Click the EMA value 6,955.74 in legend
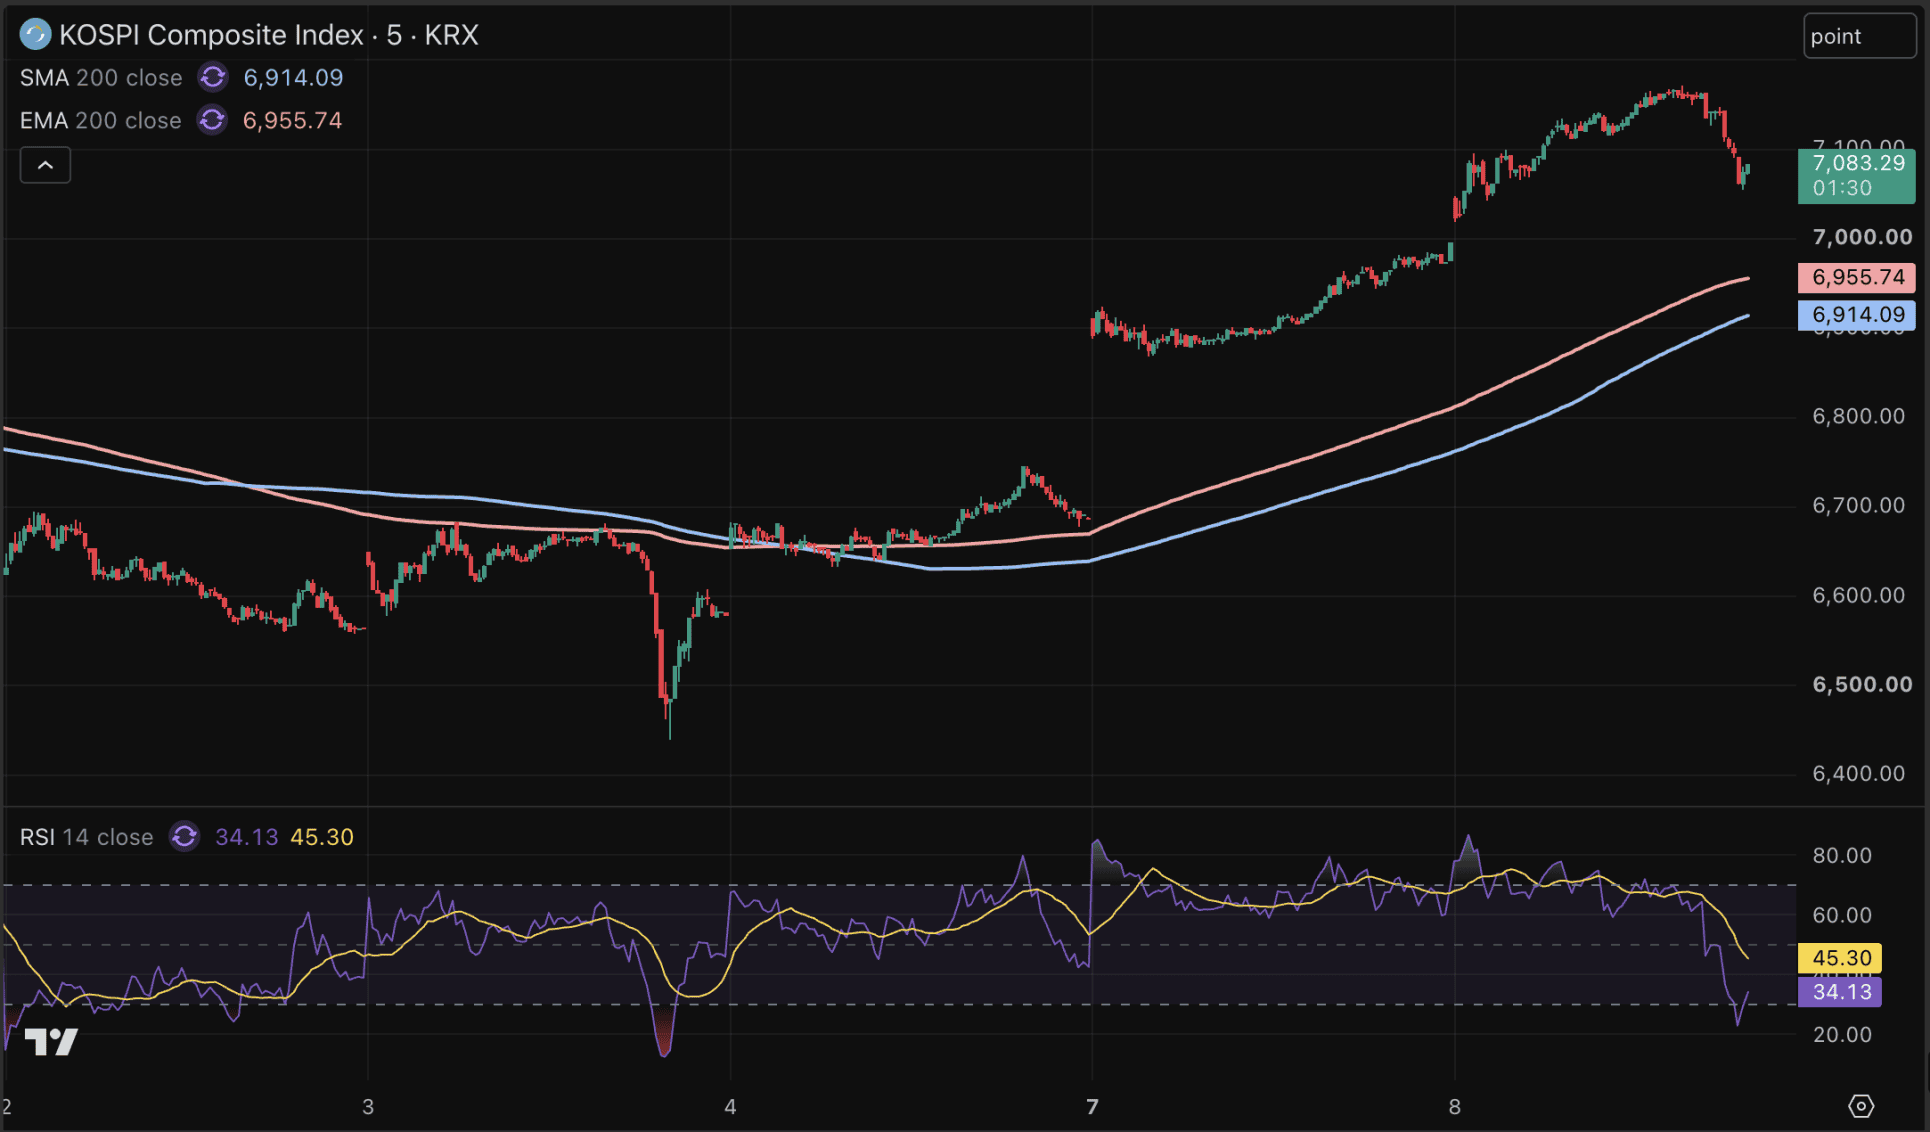Image resolution: width=1930 pixels, height=1132 pixels. pyautogui.click(x=292, y=121)
